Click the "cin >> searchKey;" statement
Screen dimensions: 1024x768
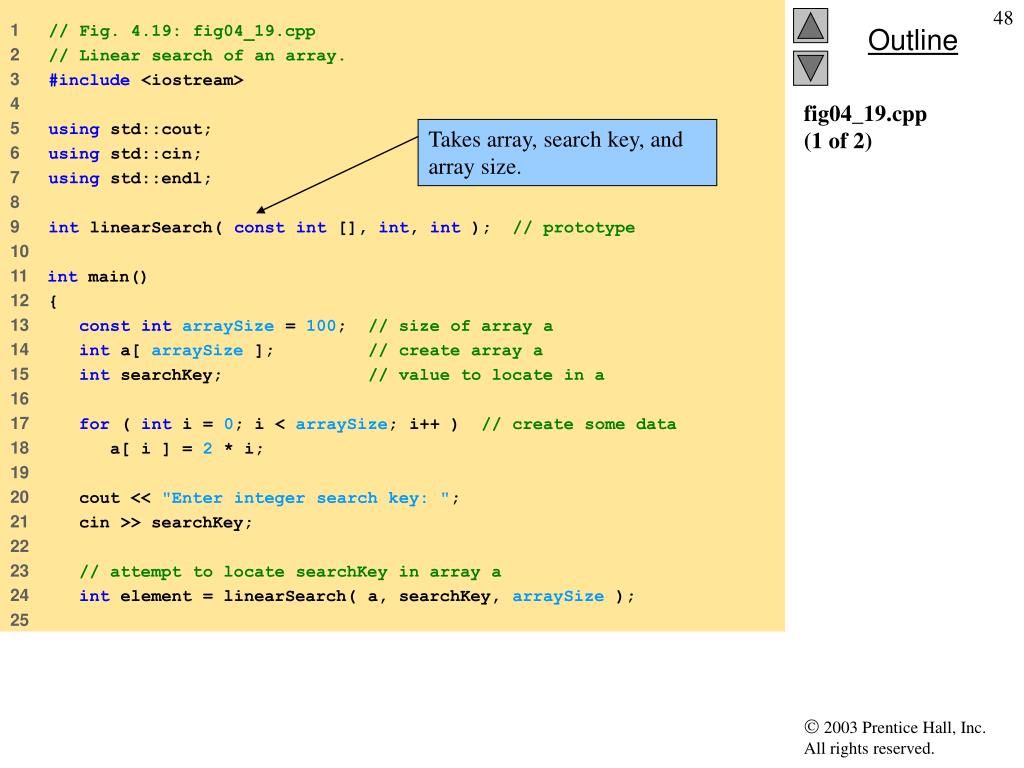(165, 523)
